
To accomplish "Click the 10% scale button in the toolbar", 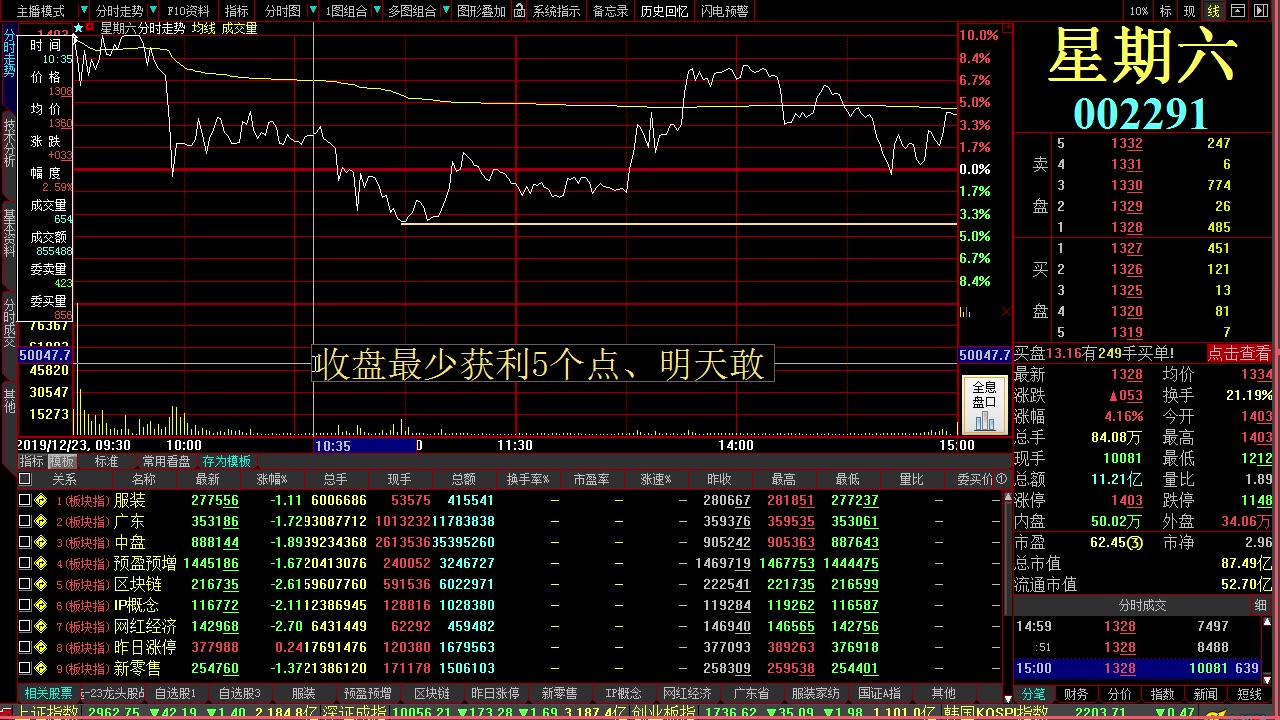I will (1139, 11).
